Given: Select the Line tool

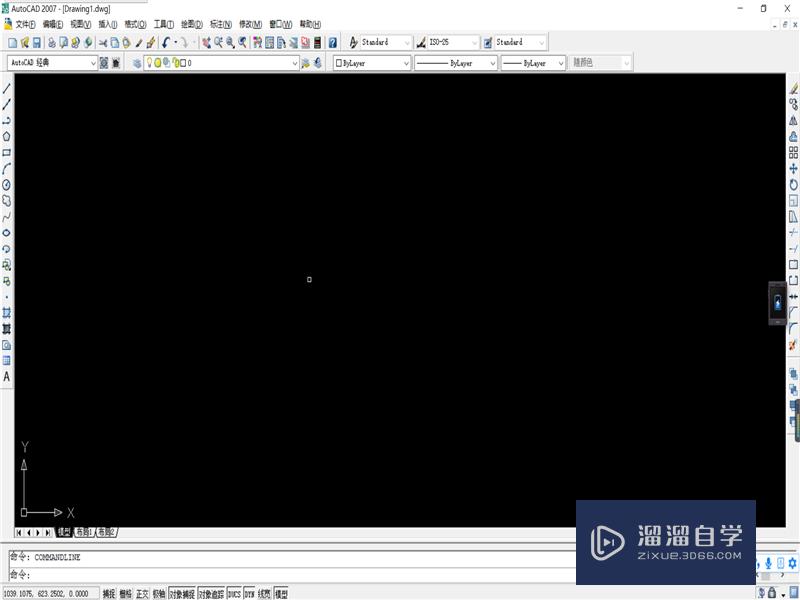Looking at the screenshot, I should tap(8, 88).
